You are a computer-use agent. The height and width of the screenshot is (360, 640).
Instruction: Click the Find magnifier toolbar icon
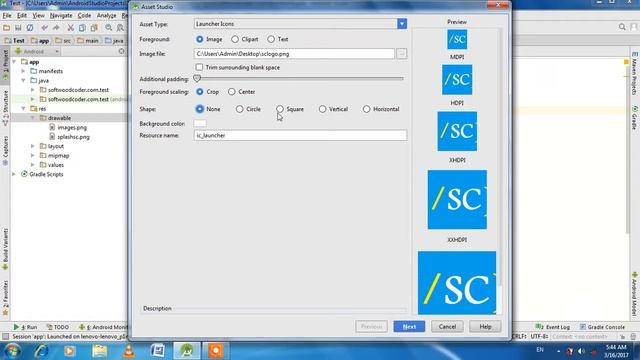tap(109, 28)
